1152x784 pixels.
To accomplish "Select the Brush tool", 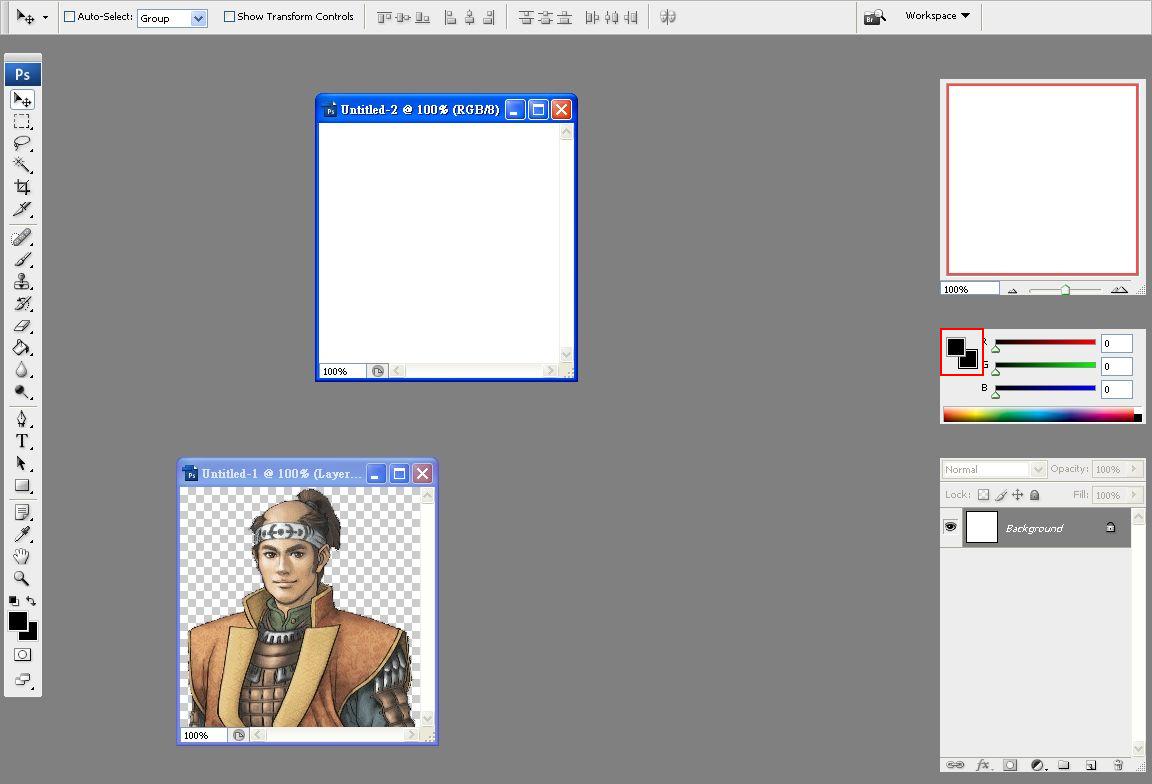I will pyautogui.click(x=22, y=259).
